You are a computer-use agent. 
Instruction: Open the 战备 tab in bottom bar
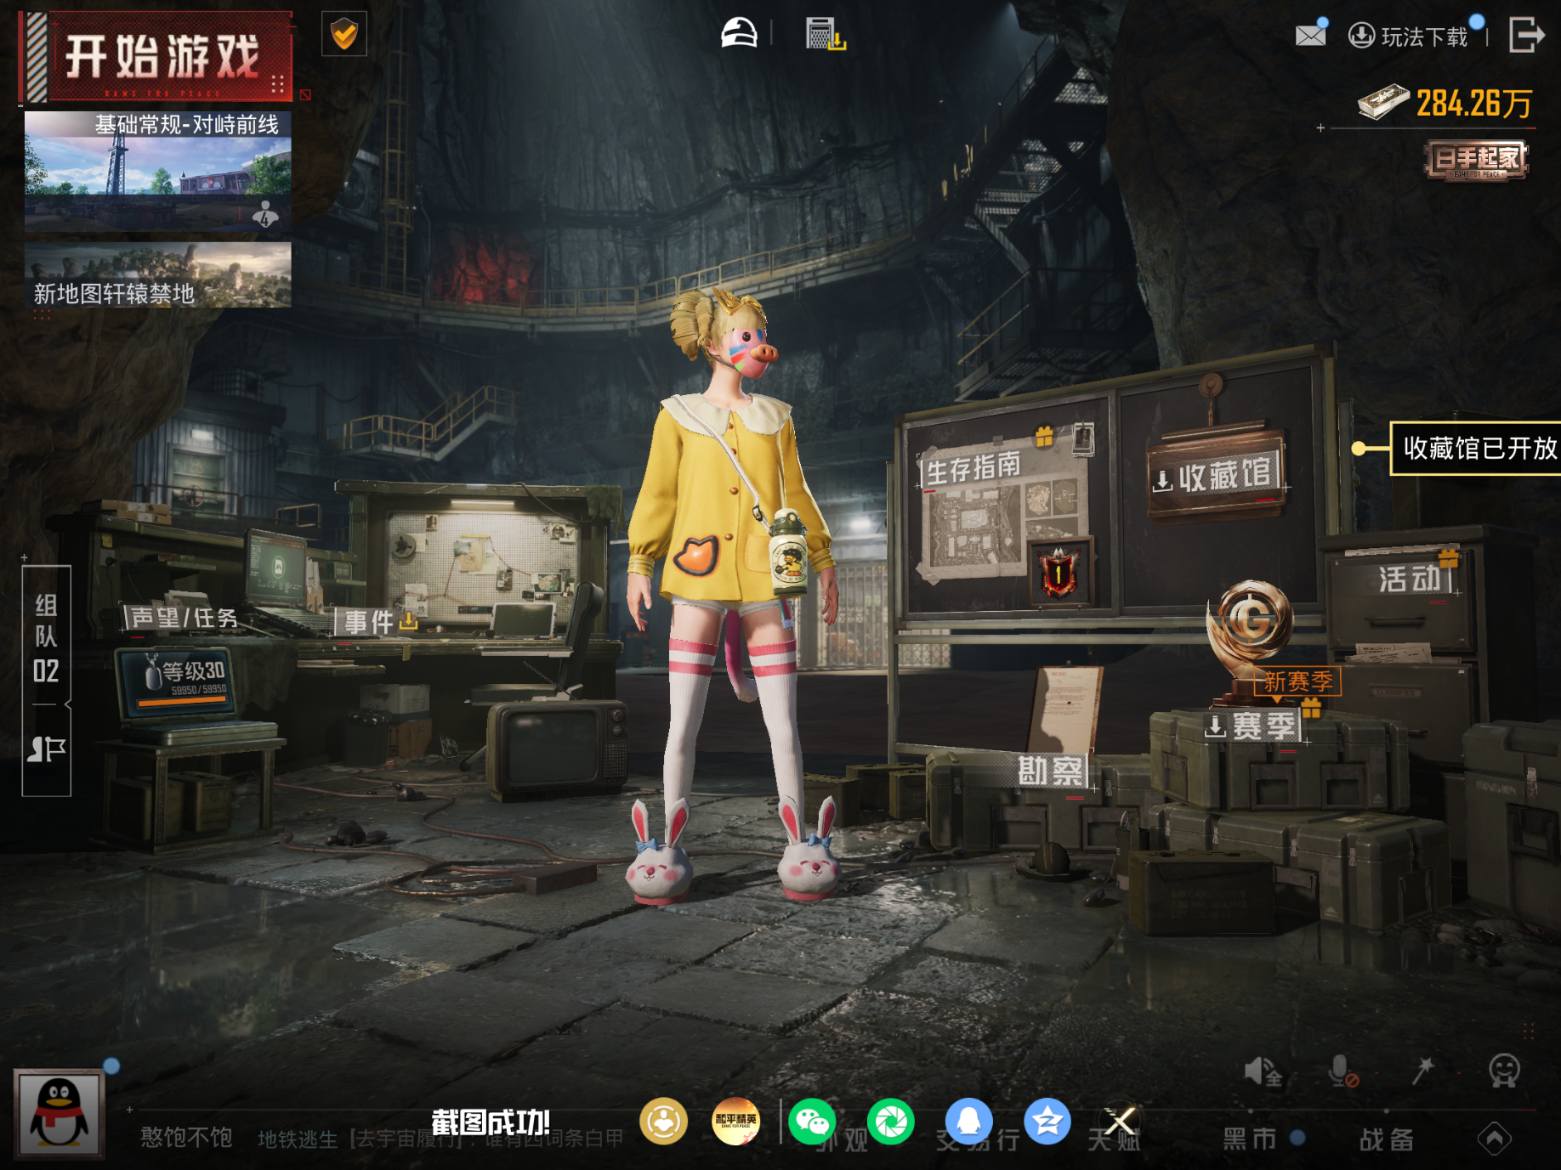[1386, 1139]
